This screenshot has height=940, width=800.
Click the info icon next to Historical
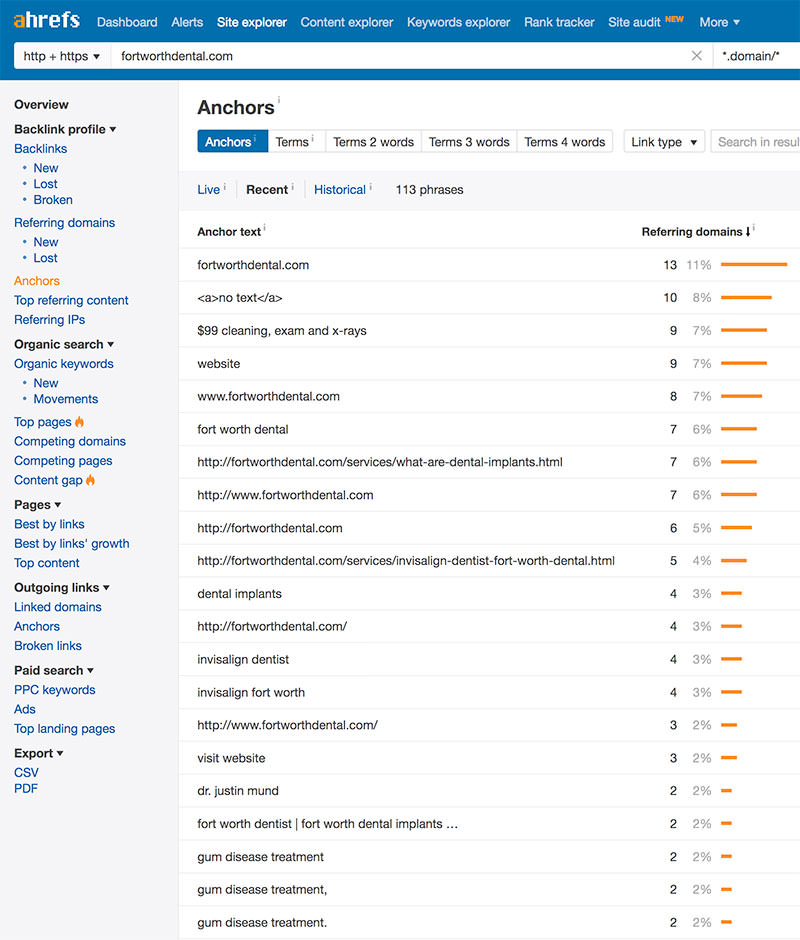coord(371,186)
